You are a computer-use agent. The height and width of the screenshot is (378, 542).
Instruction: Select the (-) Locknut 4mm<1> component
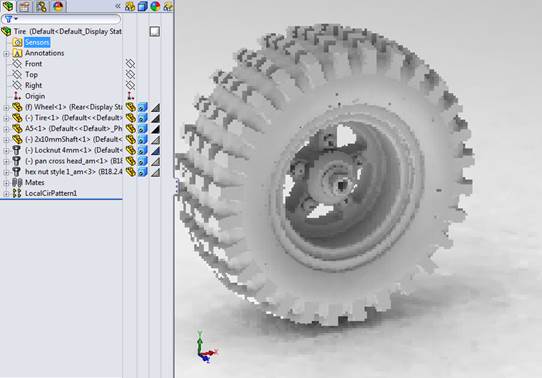coord(73,150)
